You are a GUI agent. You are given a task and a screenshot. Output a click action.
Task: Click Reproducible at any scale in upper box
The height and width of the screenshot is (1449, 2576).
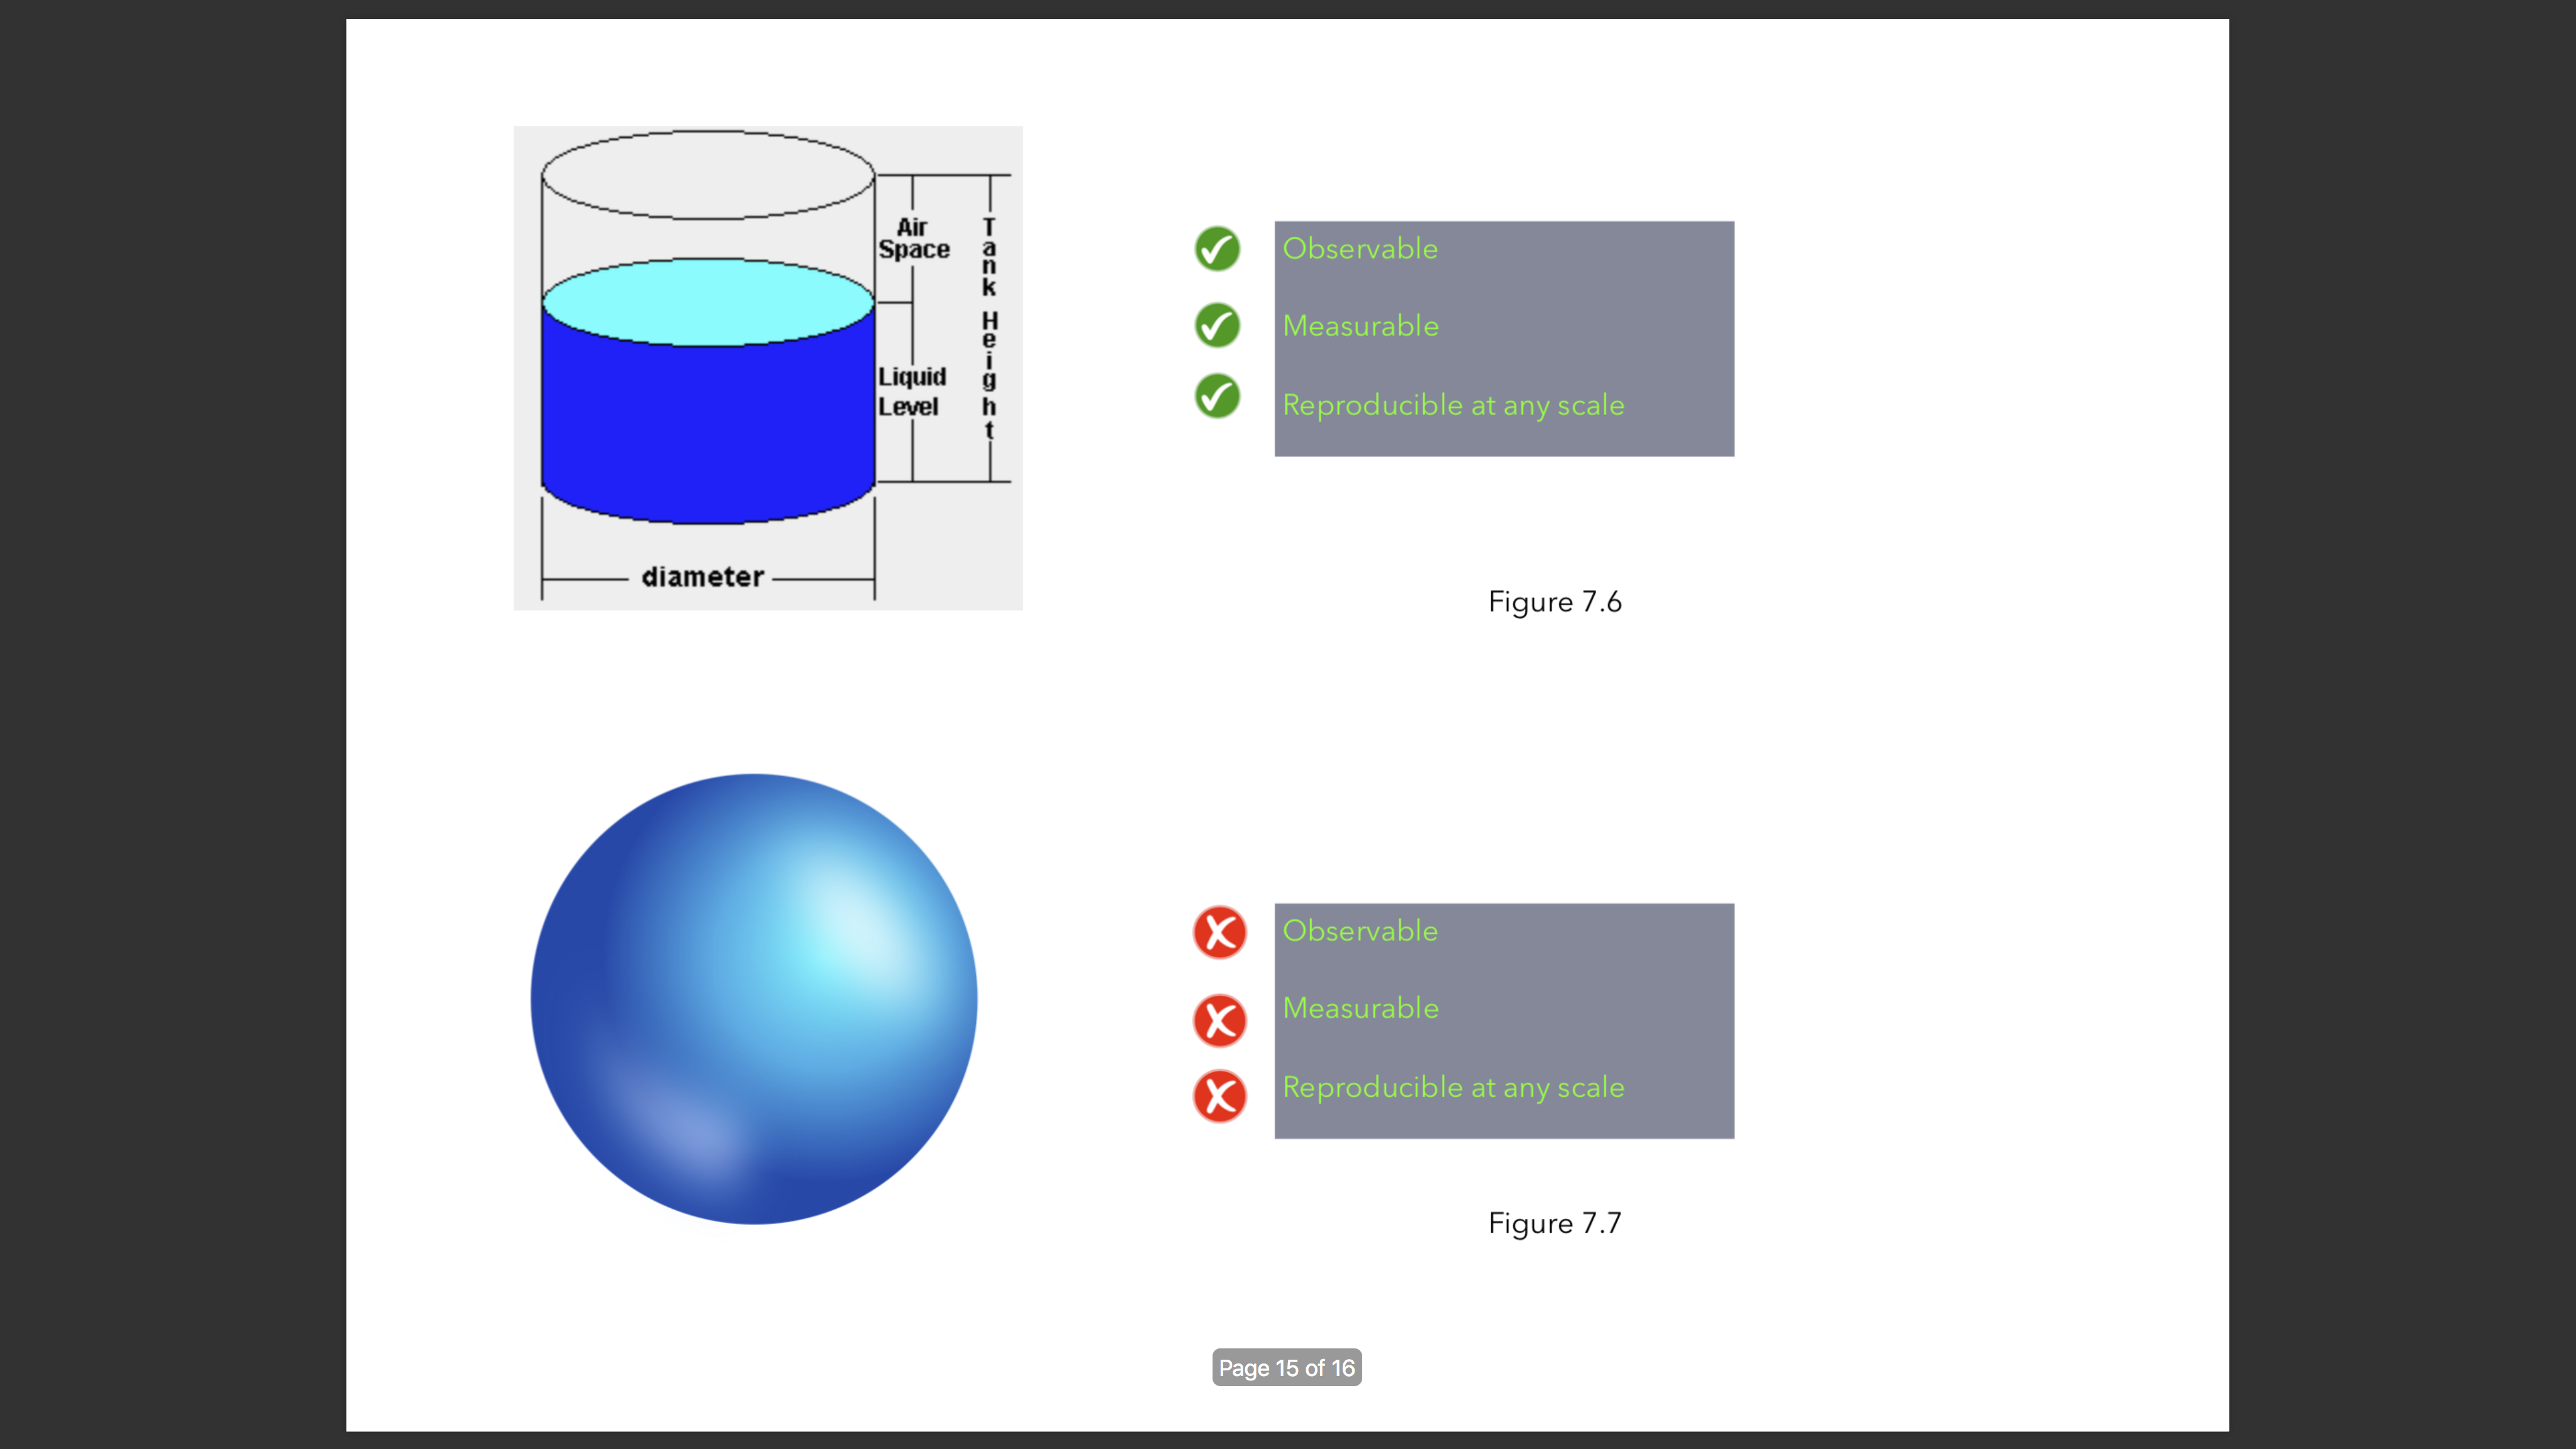tap(1453, 405)
